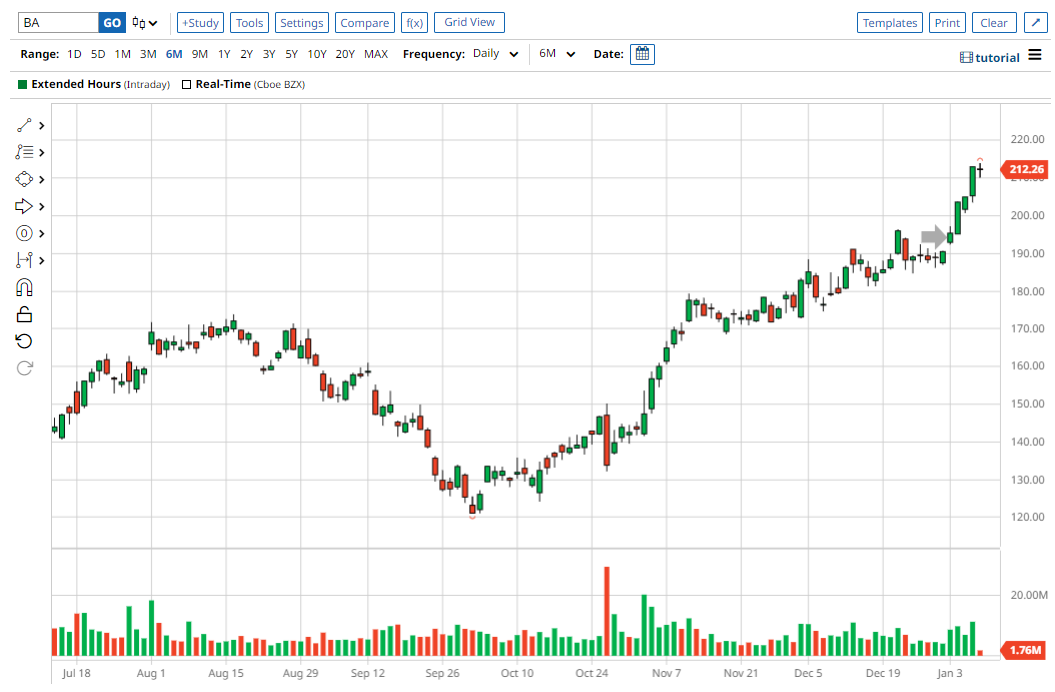Open the Fibonacci list tool icon
This screenshot has height=692, width=1055.
[x=24, y=152]
